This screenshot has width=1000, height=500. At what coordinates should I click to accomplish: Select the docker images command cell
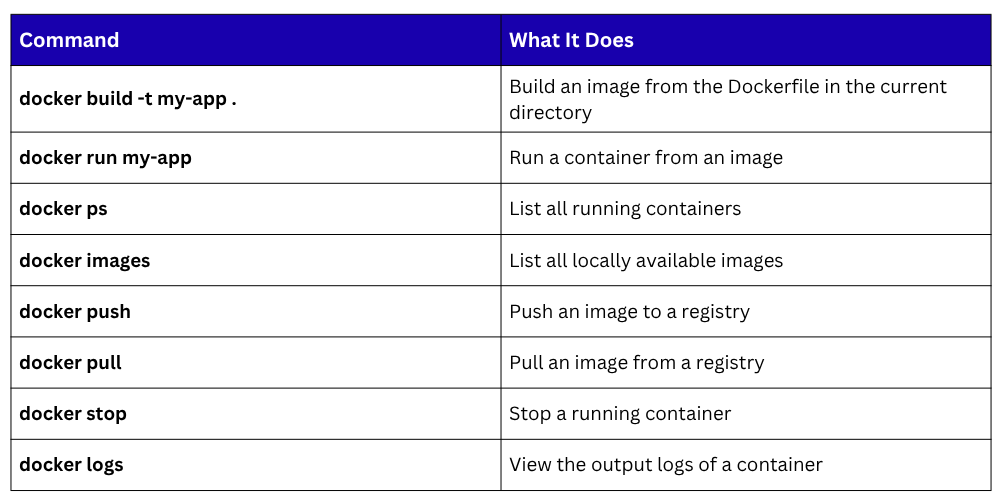pos(84,260)
